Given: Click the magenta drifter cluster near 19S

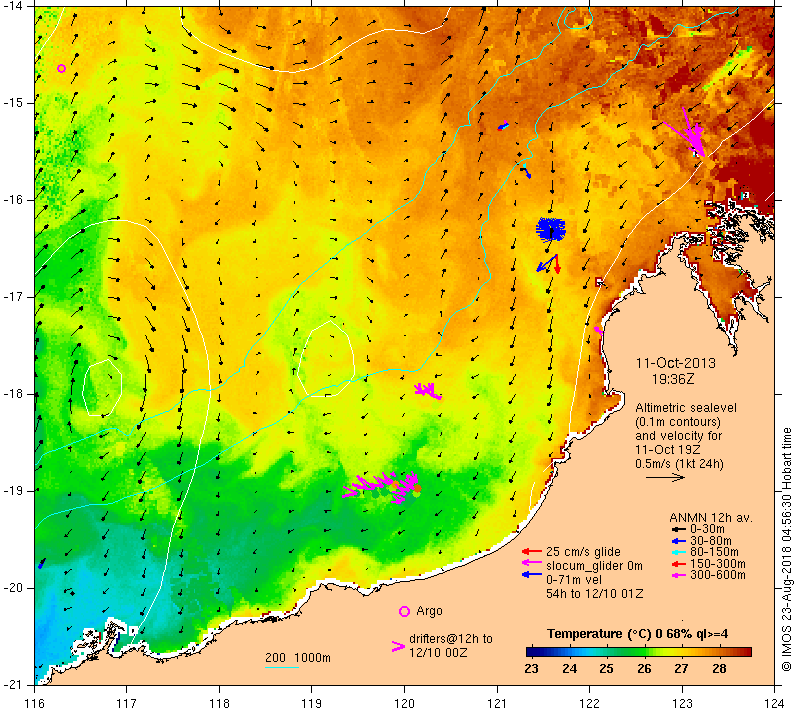Looking at the screenshot, I should [382, 487].
